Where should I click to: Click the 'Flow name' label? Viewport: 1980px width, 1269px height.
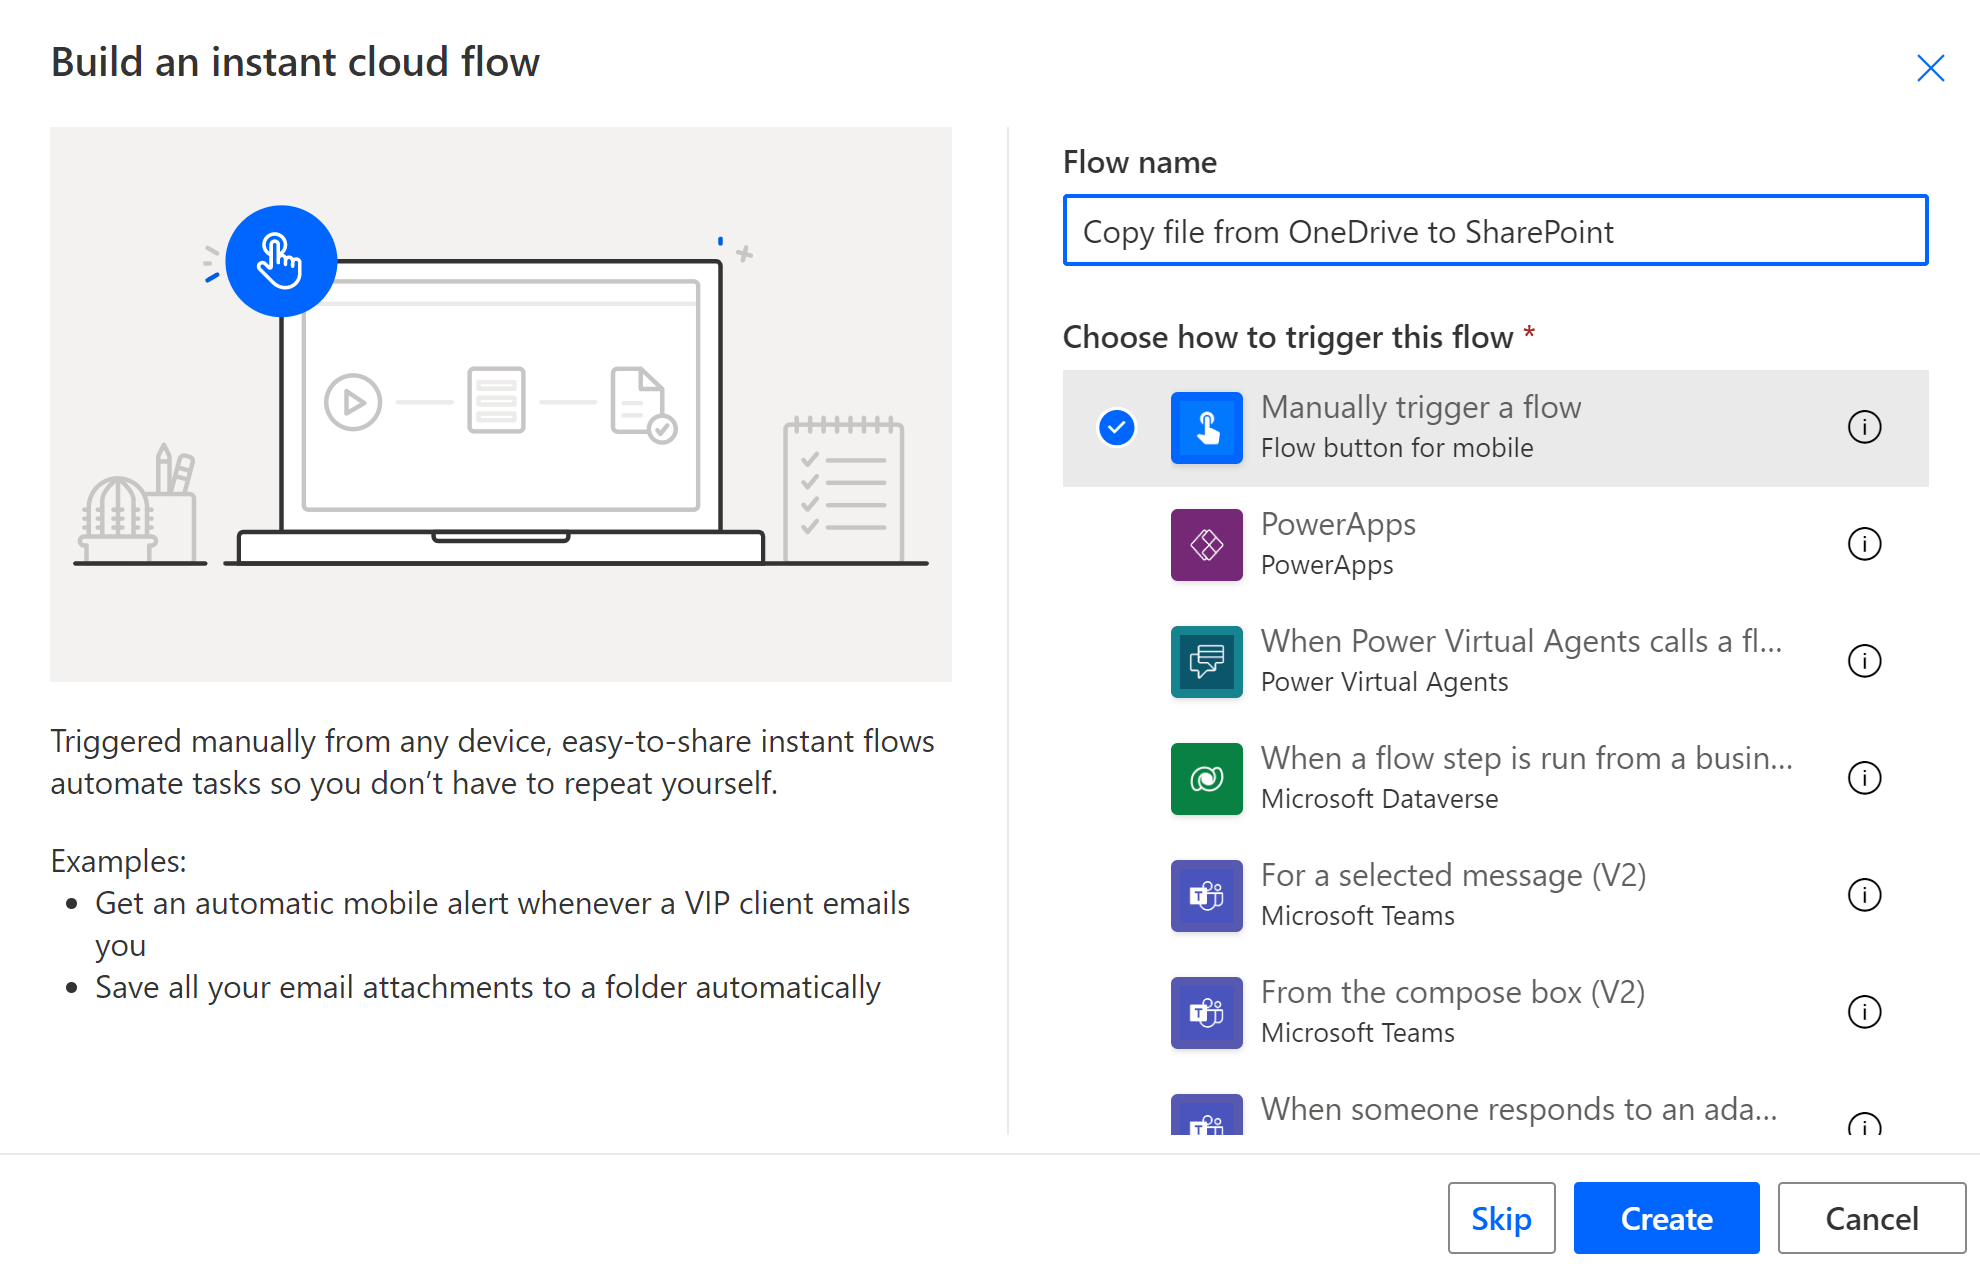pyautogui.click(x=1139, y=162)
